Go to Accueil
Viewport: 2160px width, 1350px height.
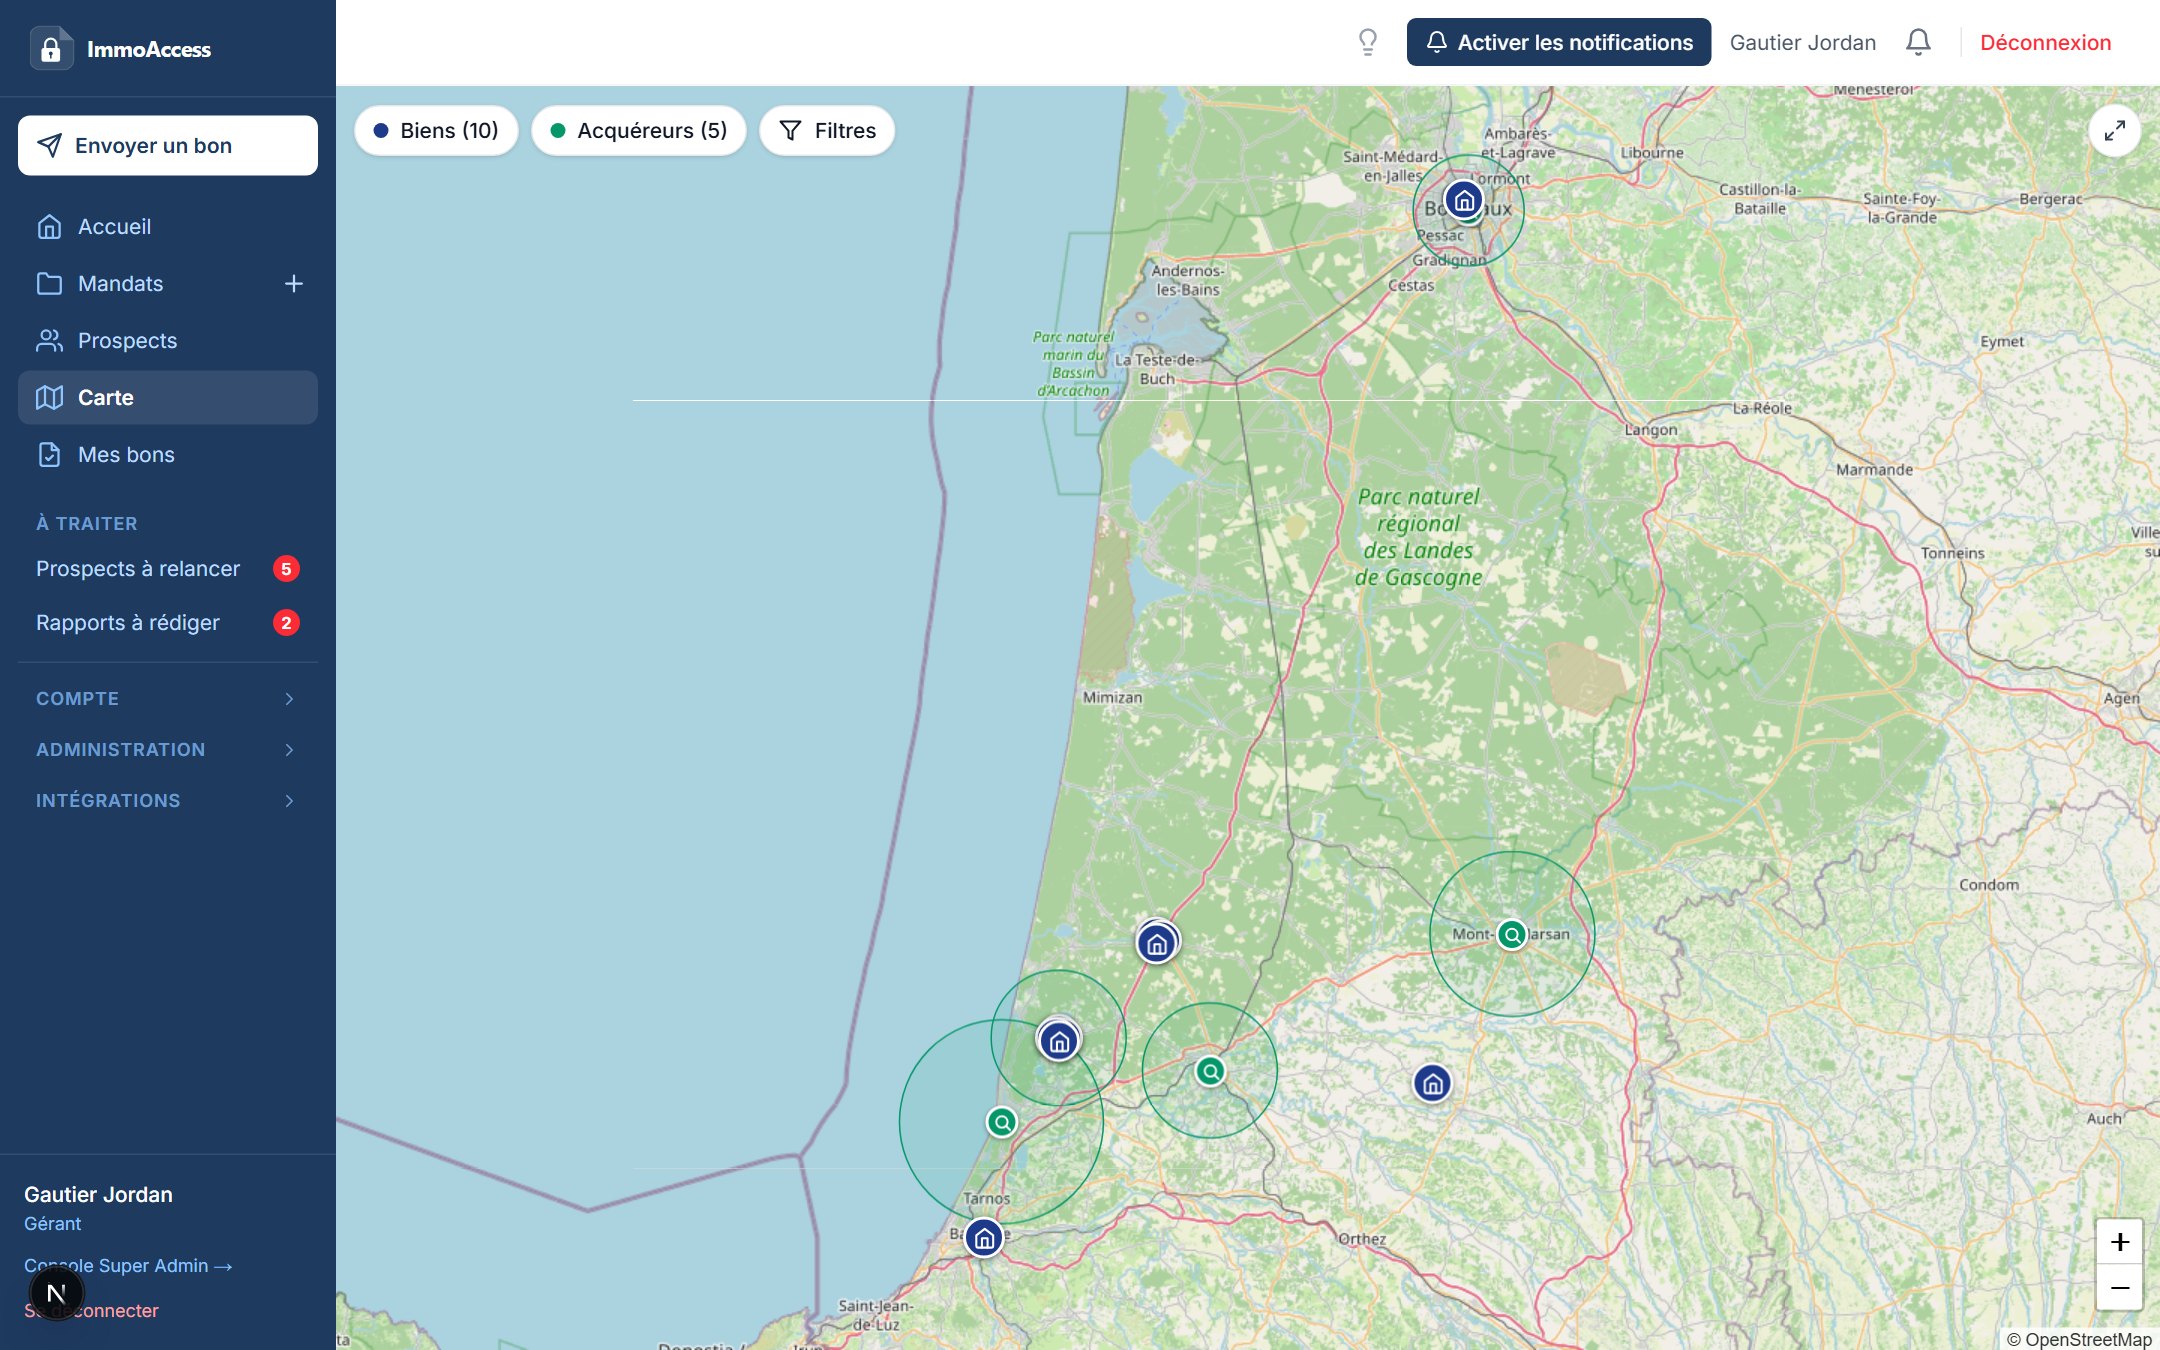(168, 227)
